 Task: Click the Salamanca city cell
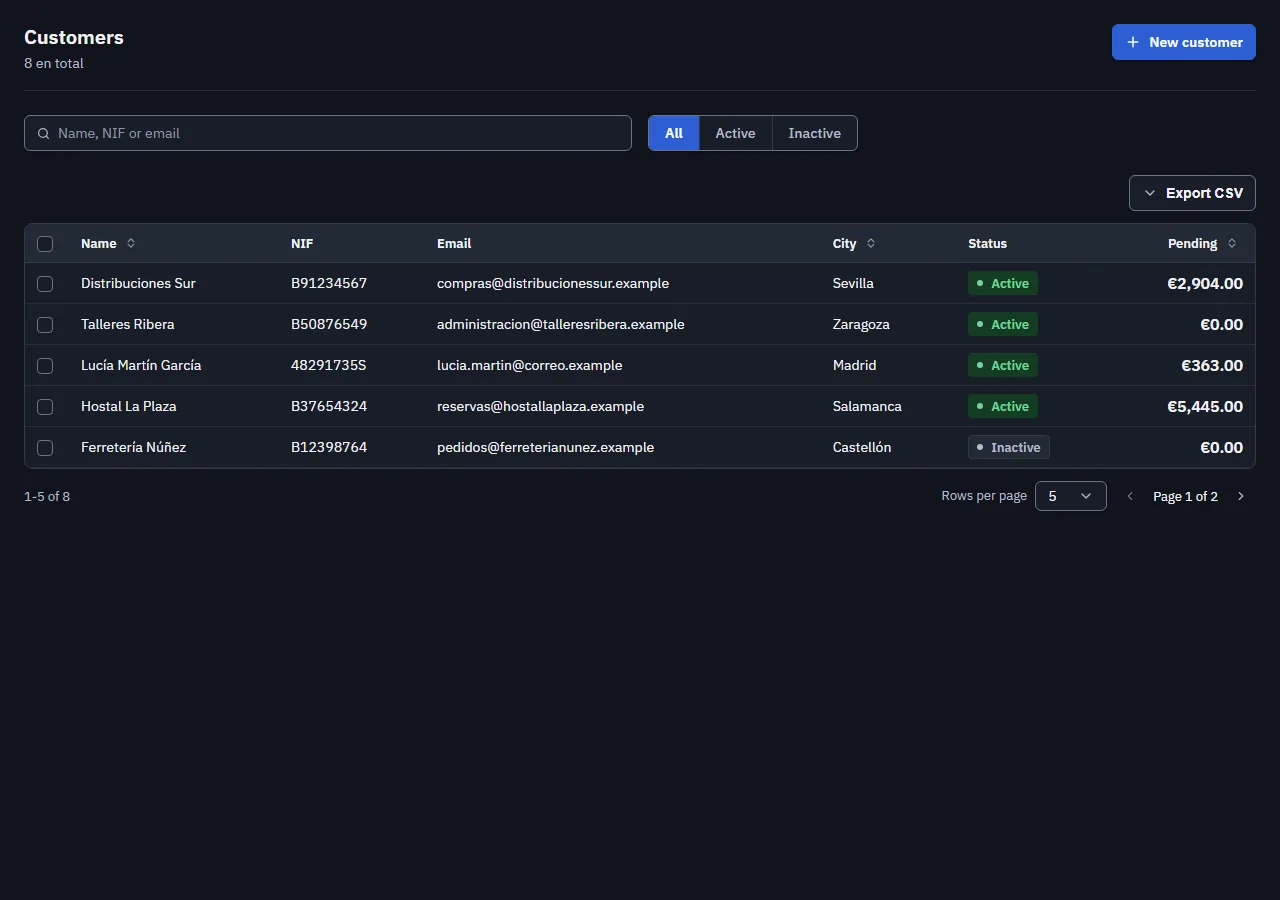click(867, 407)
